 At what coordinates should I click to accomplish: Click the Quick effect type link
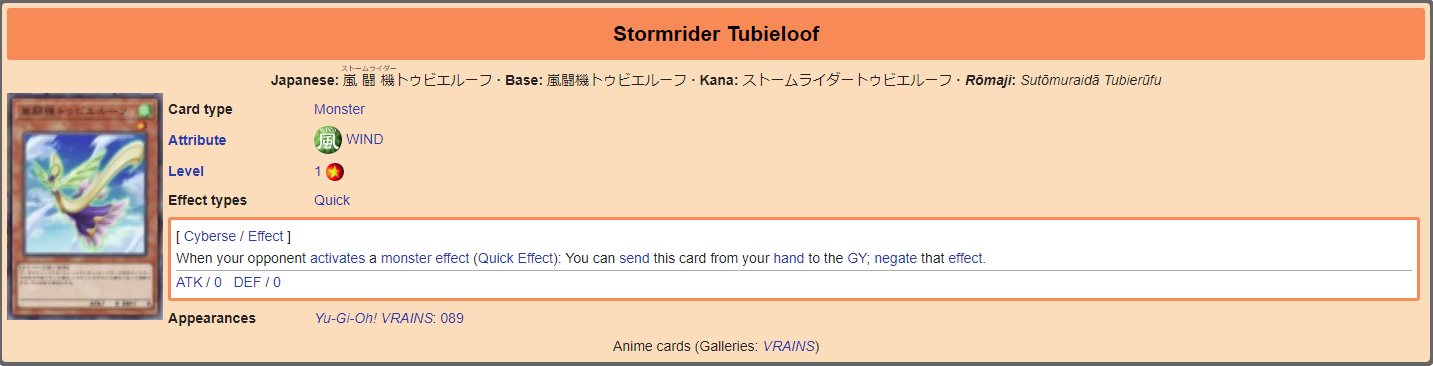[x=332, y=200]
